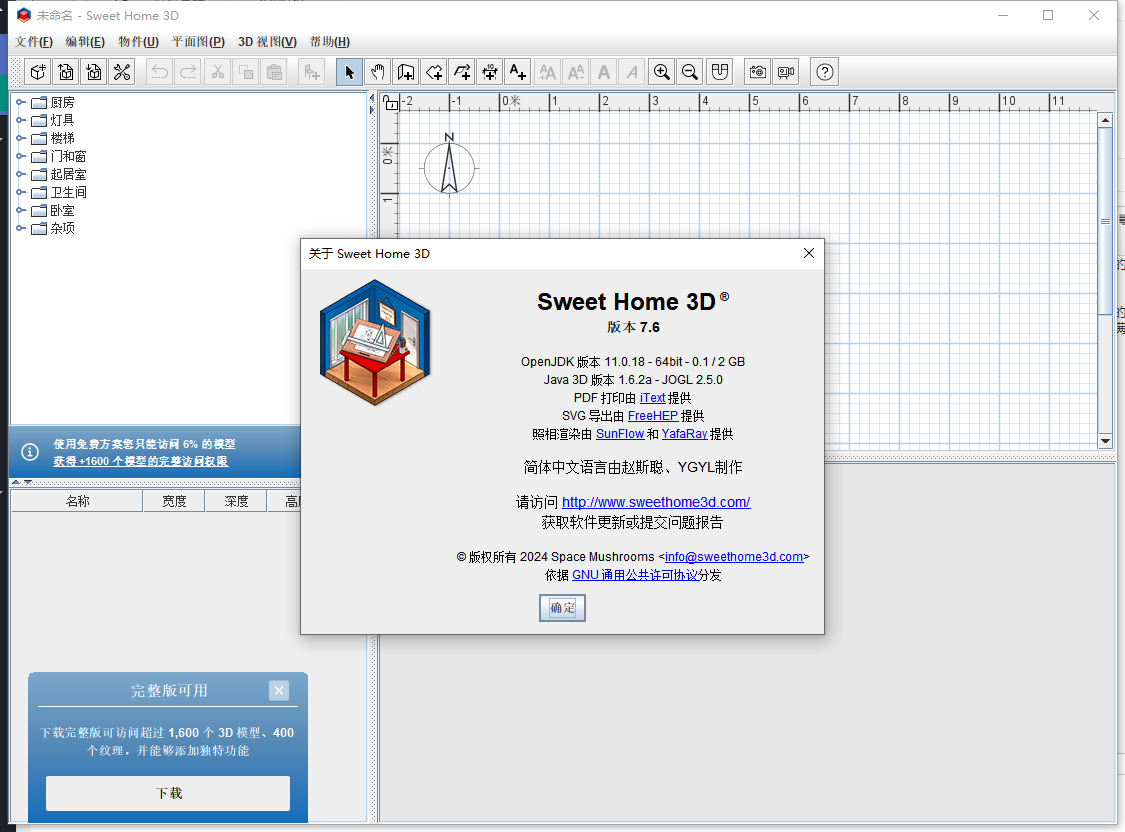1125x832 pixels.
Task: Close the 完整版可用 popup
Action: (x=279, y=690)
